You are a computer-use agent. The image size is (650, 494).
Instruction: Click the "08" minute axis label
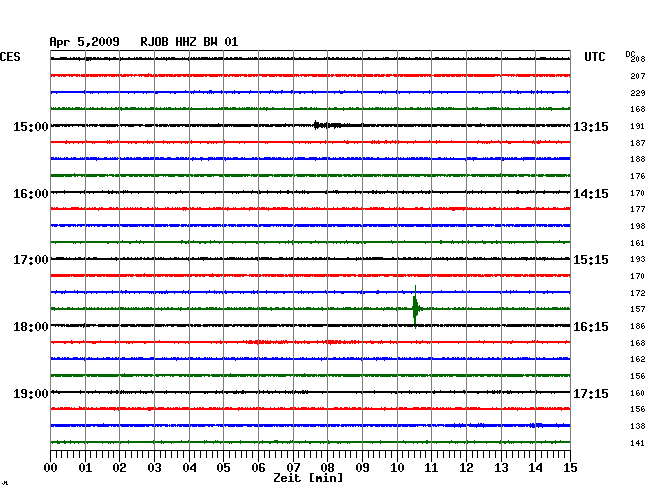(x=327, y=467)
